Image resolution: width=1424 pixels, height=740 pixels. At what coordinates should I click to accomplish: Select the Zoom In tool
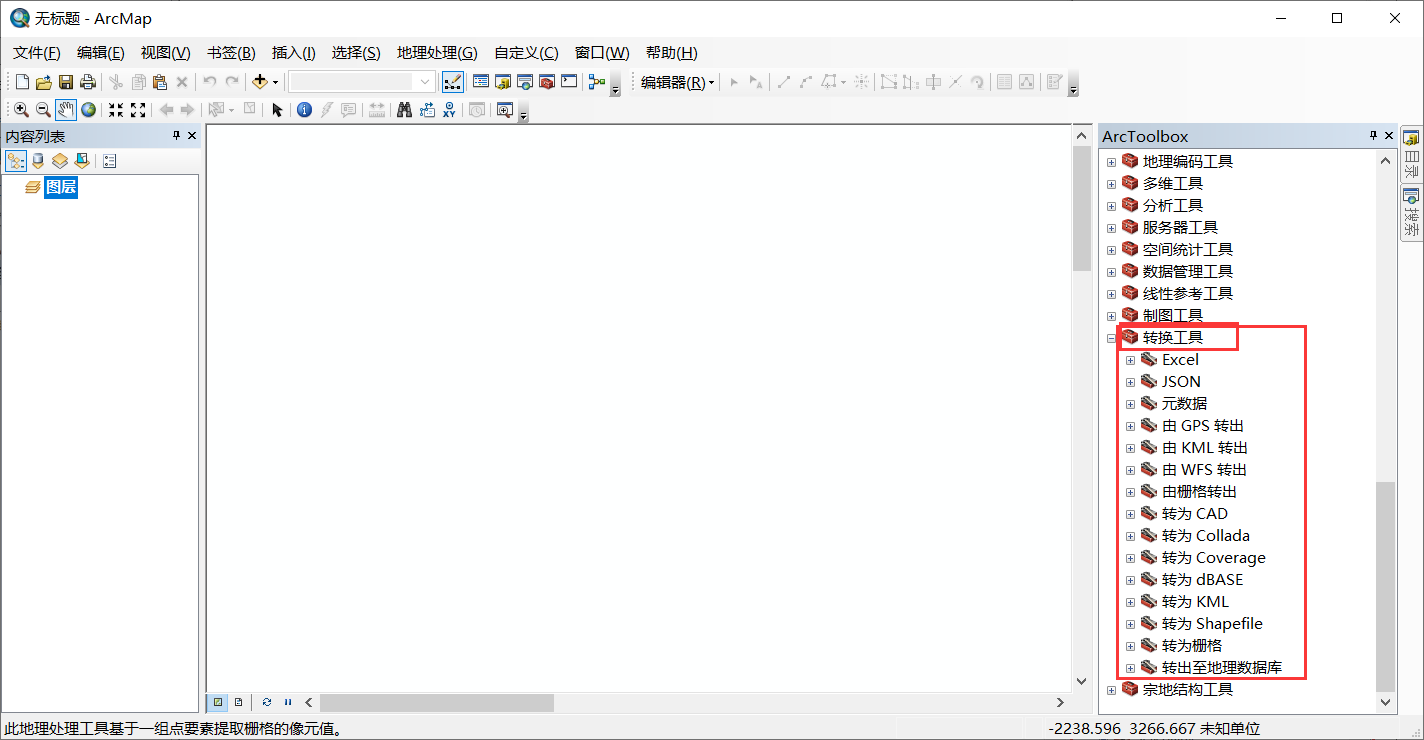coord(21,110)
